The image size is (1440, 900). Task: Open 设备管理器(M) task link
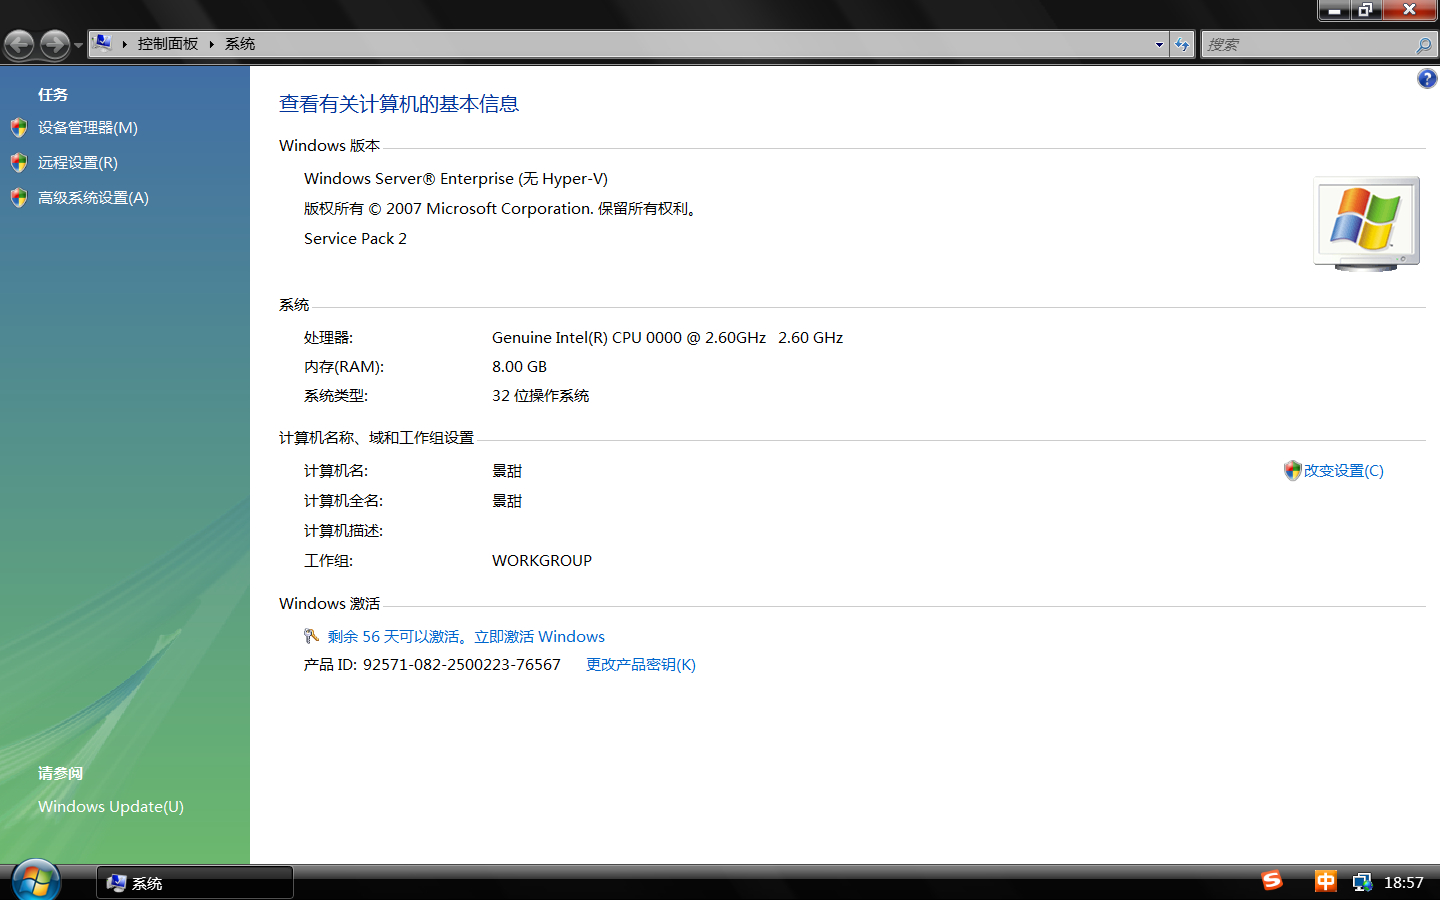tap(88, 128)
